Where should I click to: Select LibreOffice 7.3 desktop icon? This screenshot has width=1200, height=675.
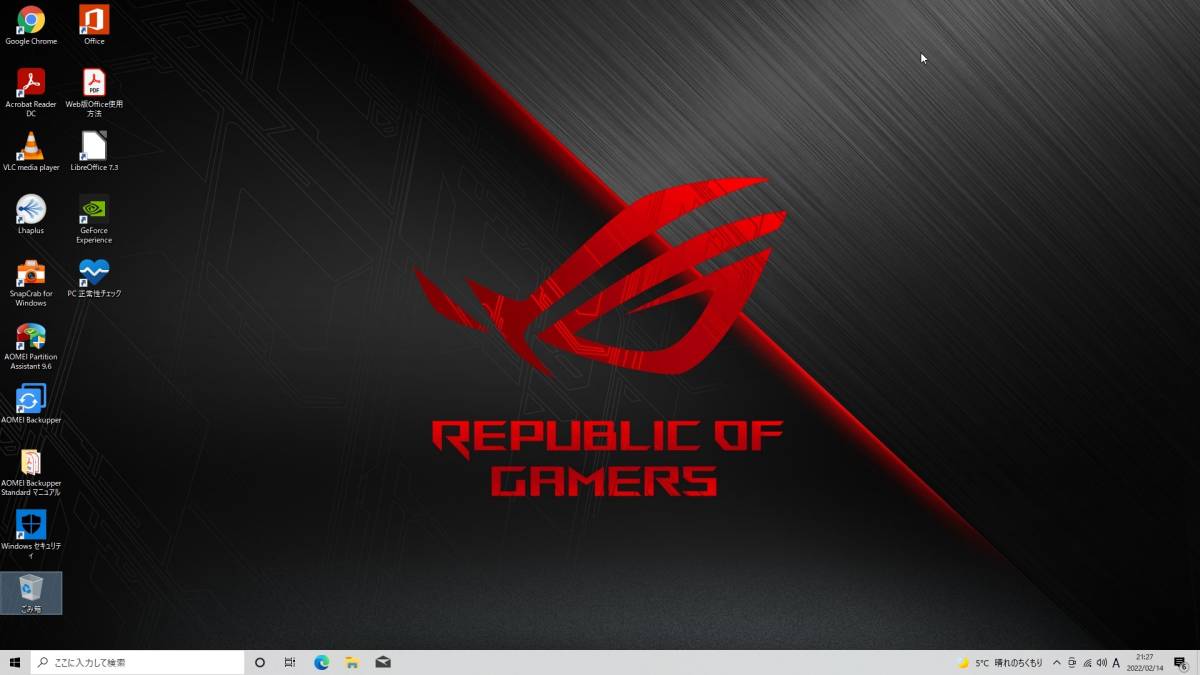[x=94, y=152]
